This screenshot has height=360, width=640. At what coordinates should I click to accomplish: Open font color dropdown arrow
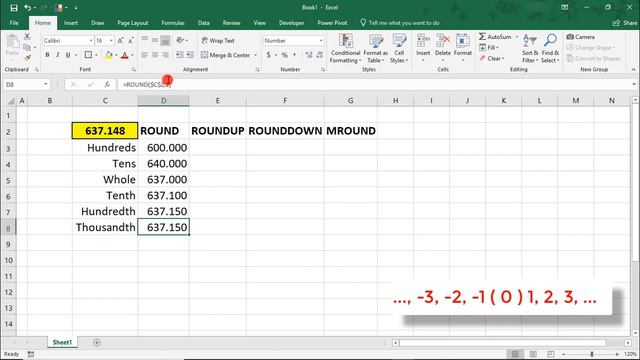pyautogui.click(x=132, y=55)
